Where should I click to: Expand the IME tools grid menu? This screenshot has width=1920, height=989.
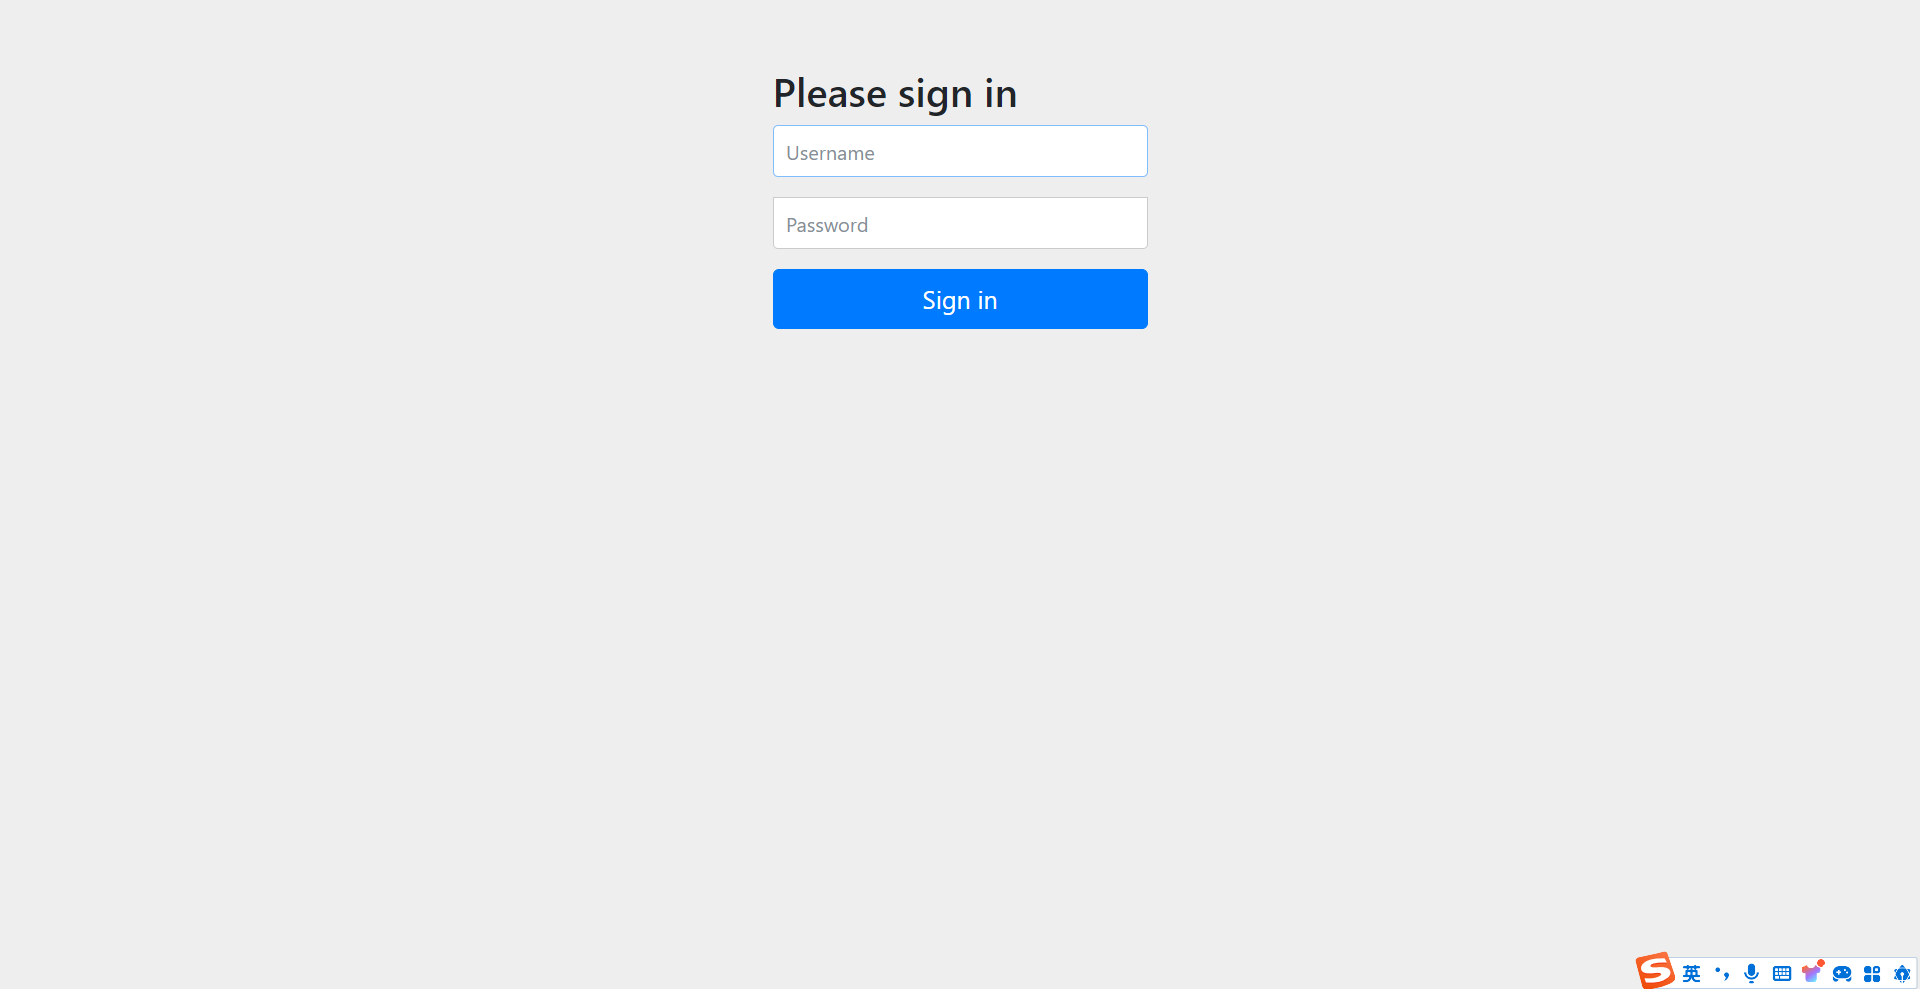pos(1872,974)
